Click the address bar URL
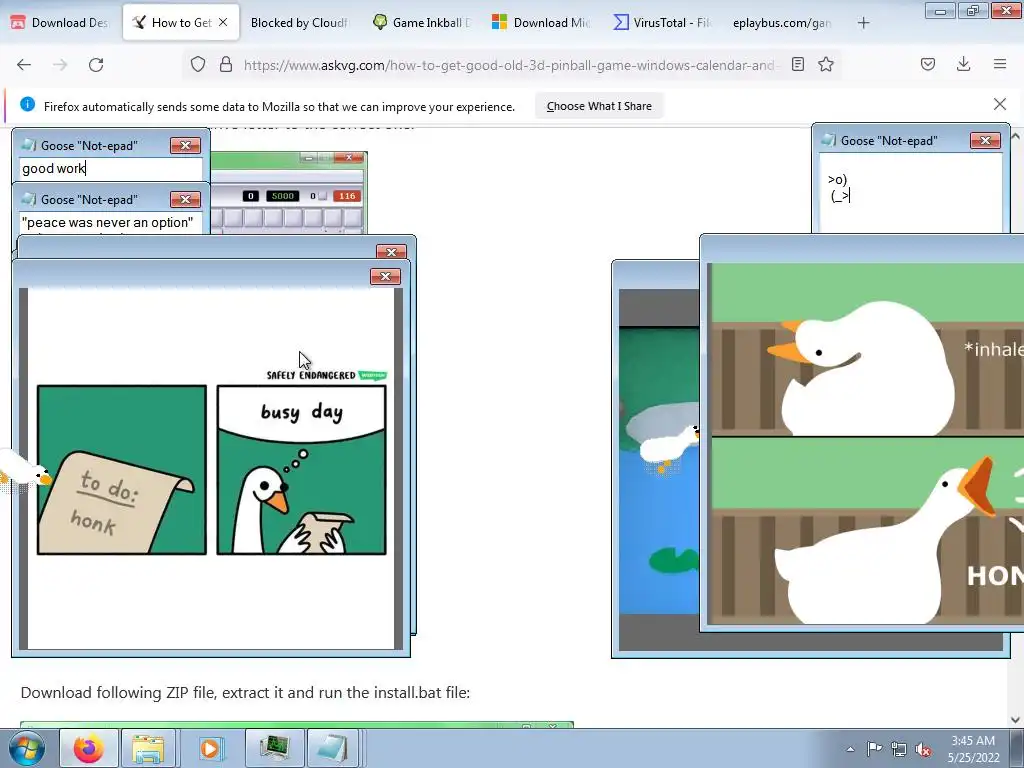Screen dimensions: 1024x768 point(511,65)
